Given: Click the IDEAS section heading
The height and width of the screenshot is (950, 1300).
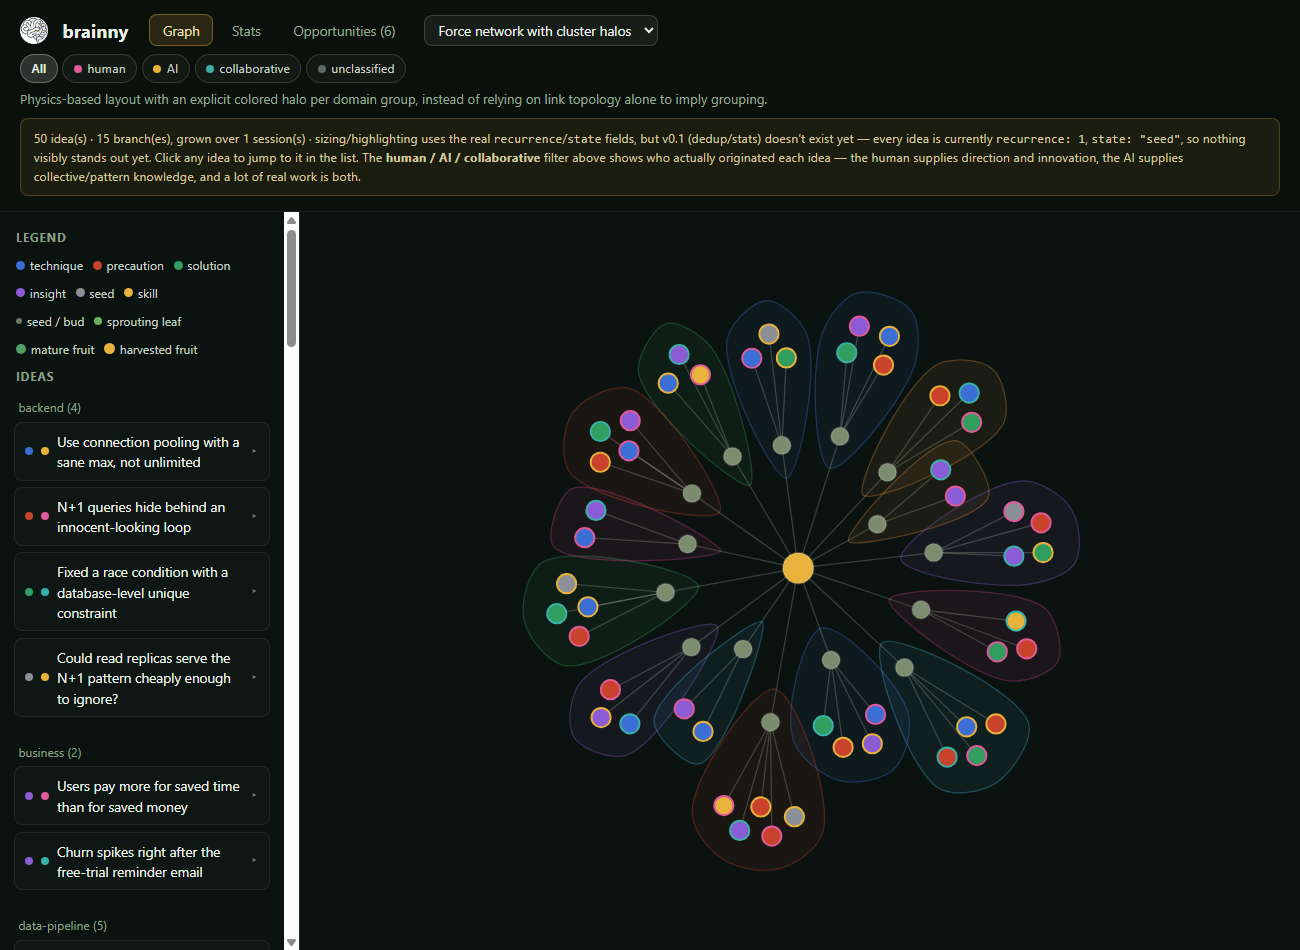Looking at the screenshot, I should pos(35,377).
